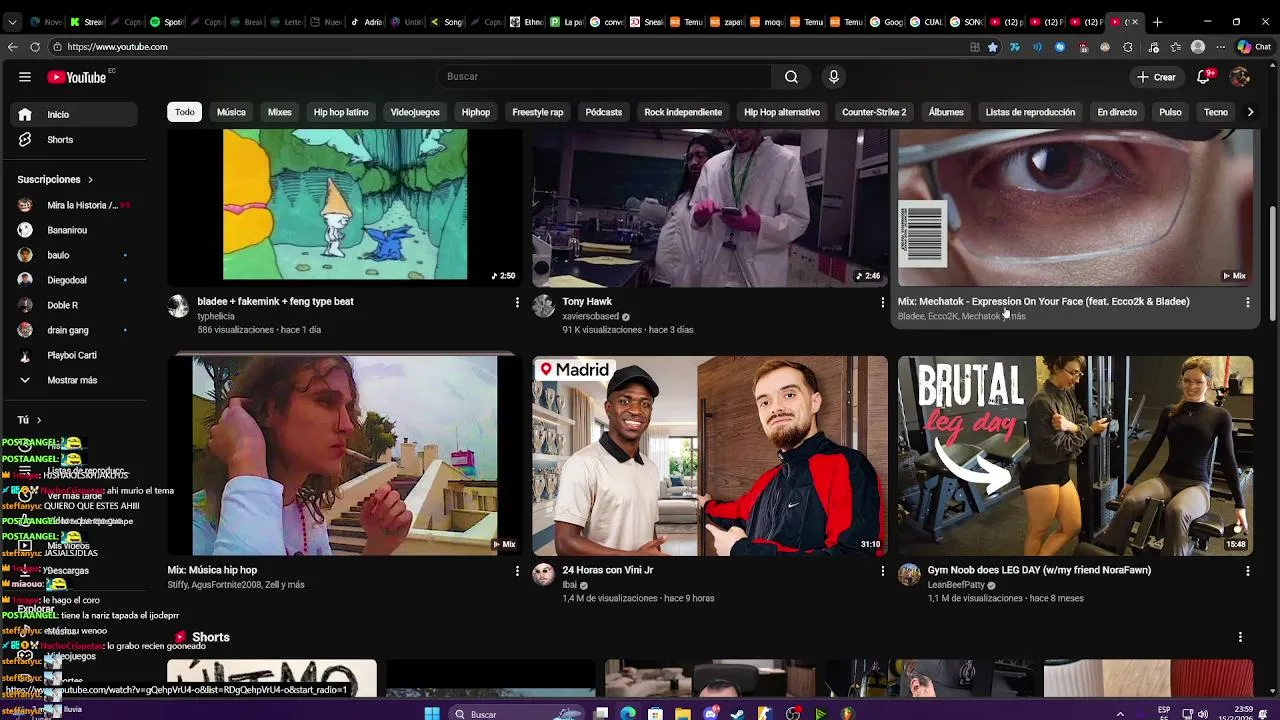Open the notifications bell

click(x=1204, y=77)
